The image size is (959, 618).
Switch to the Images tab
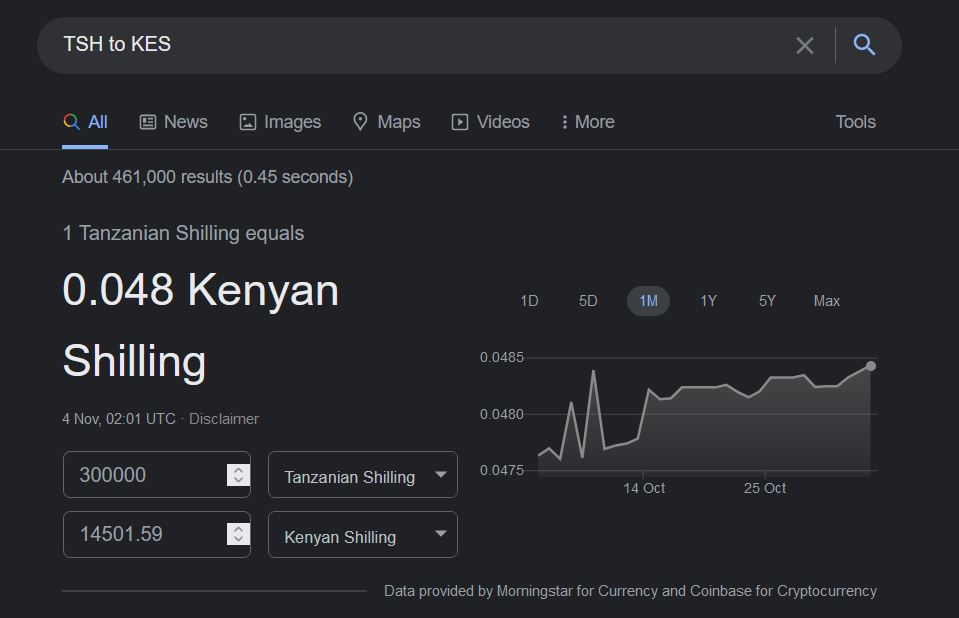pyautogui.click(x=280, y=122)
